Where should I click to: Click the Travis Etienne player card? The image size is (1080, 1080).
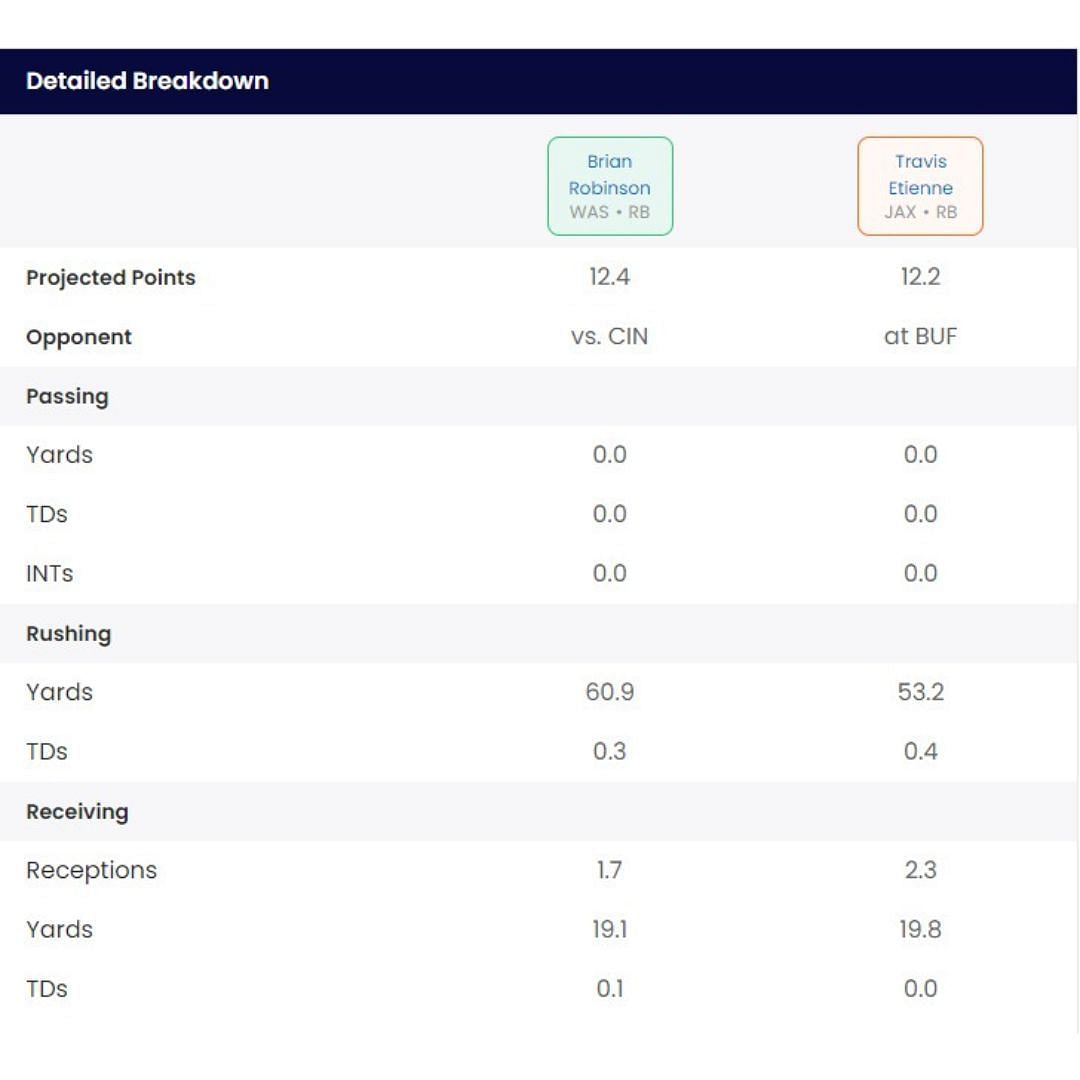[920, 186]
